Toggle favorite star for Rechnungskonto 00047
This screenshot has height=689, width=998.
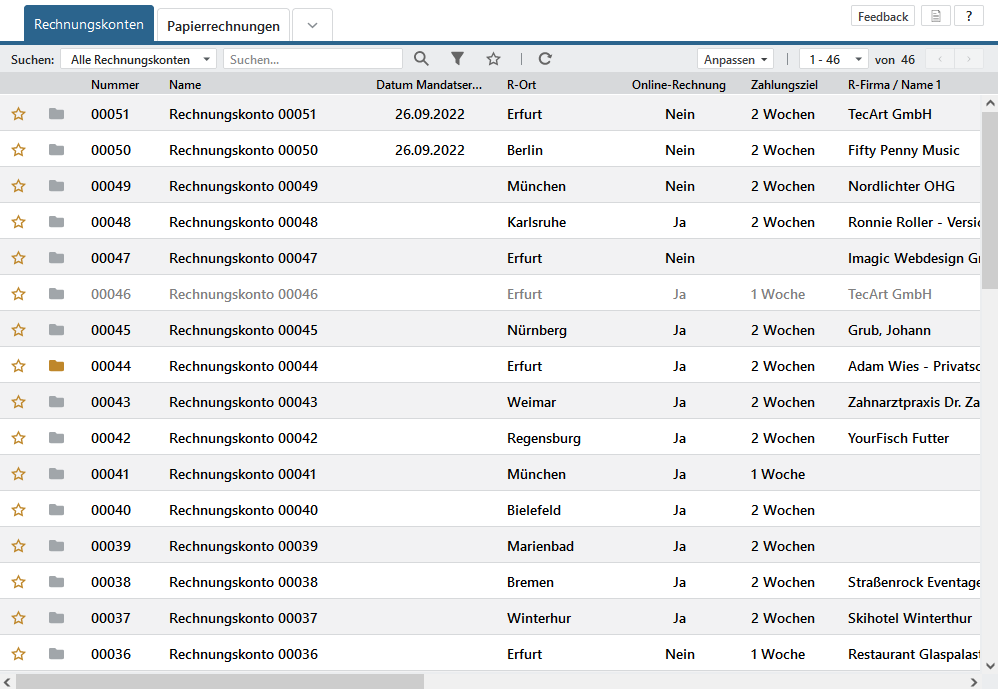[18, 258]
